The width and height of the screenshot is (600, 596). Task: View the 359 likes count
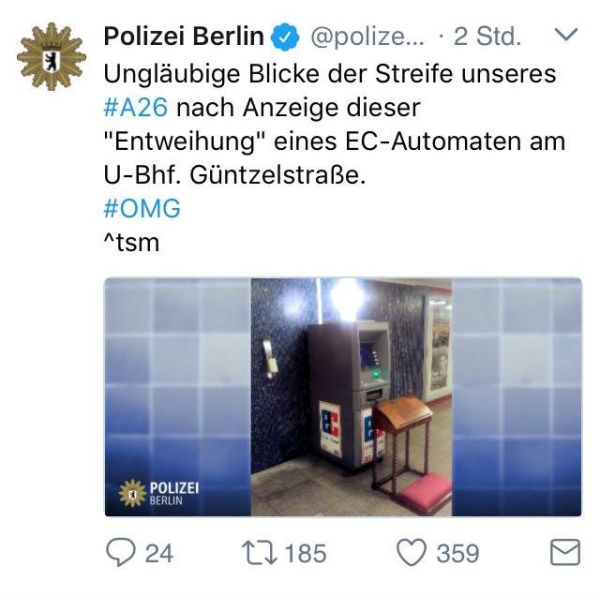458,553
